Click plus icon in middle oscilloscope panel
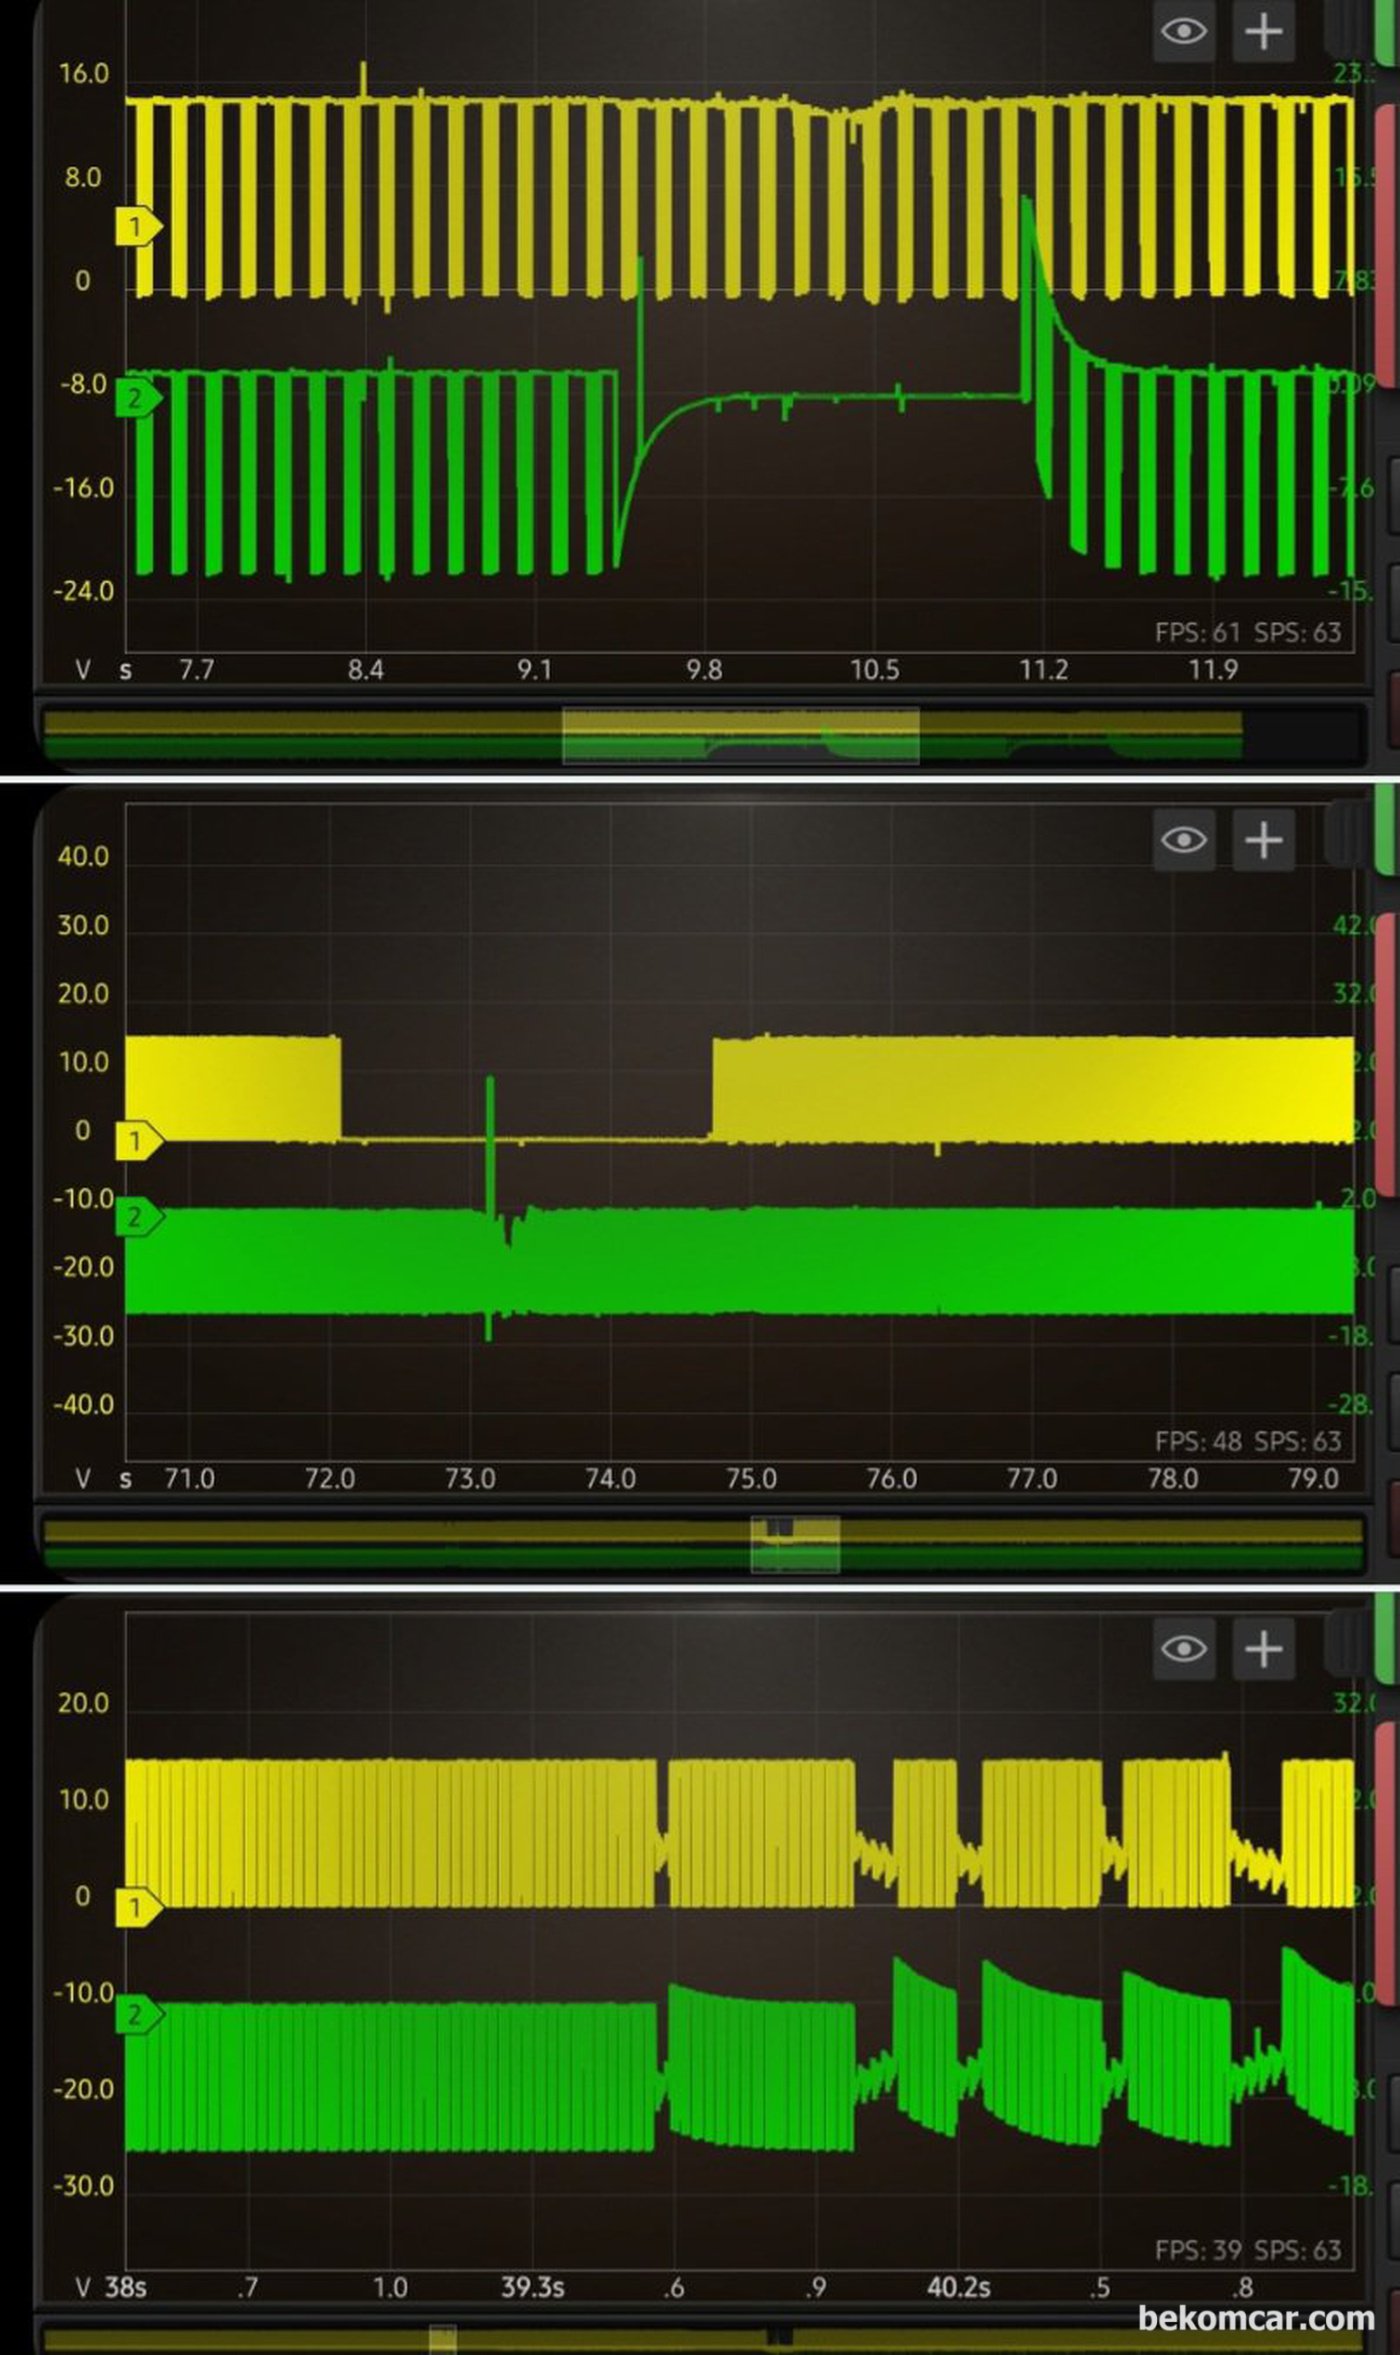This screenshot has height=2355, width=1400. (1263, 839)
